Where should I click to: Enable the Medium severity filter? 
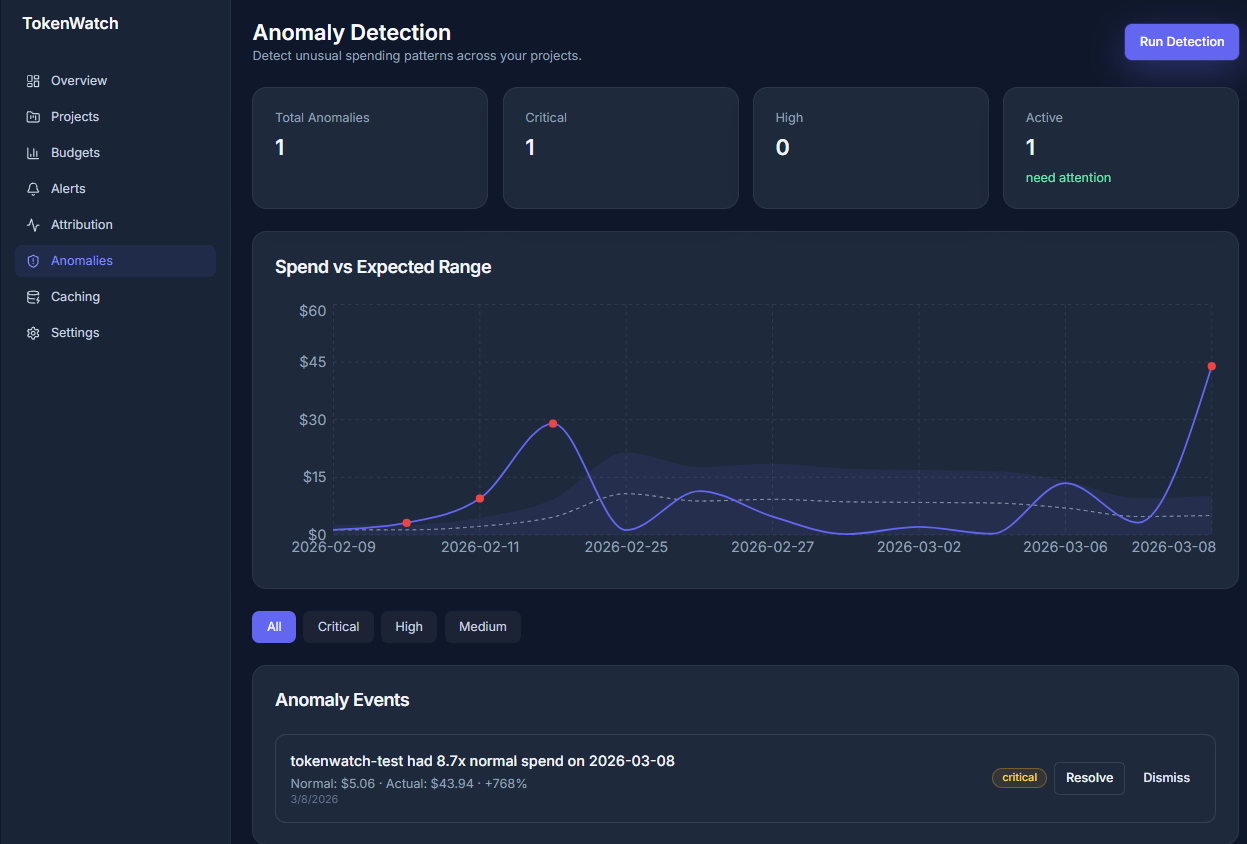(482, 626)
